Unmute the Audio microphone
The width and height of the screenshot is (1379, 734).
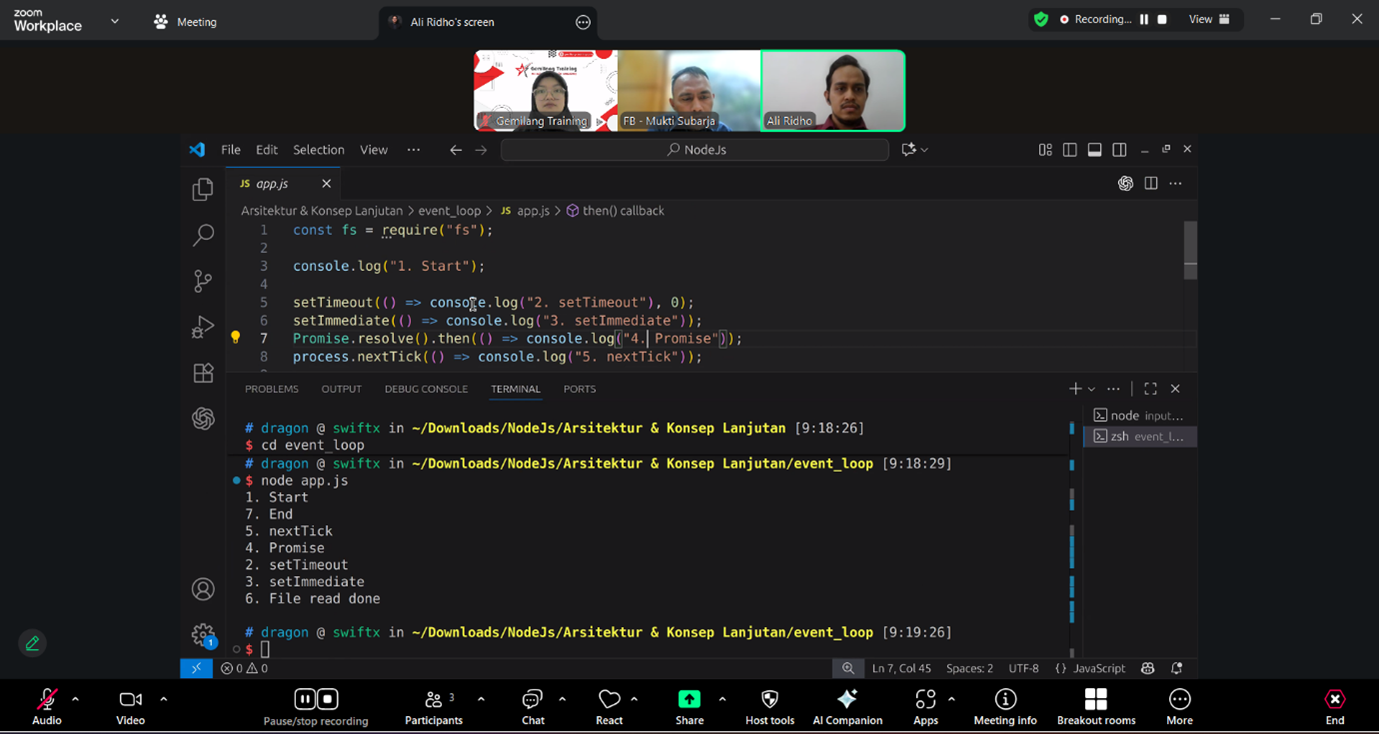[46, 699]
